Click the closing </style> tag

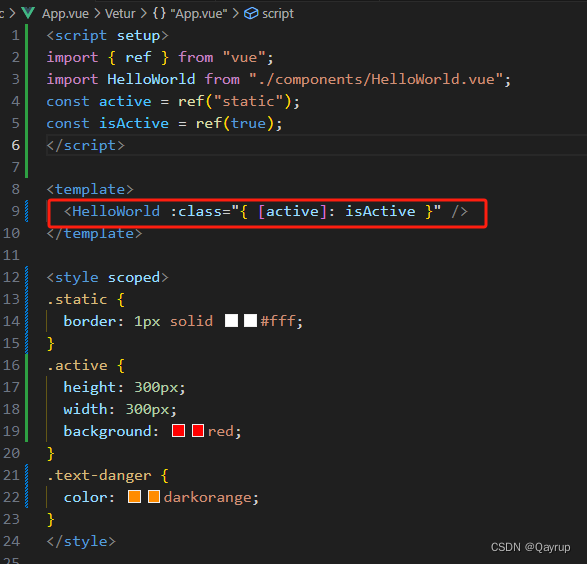81,541
